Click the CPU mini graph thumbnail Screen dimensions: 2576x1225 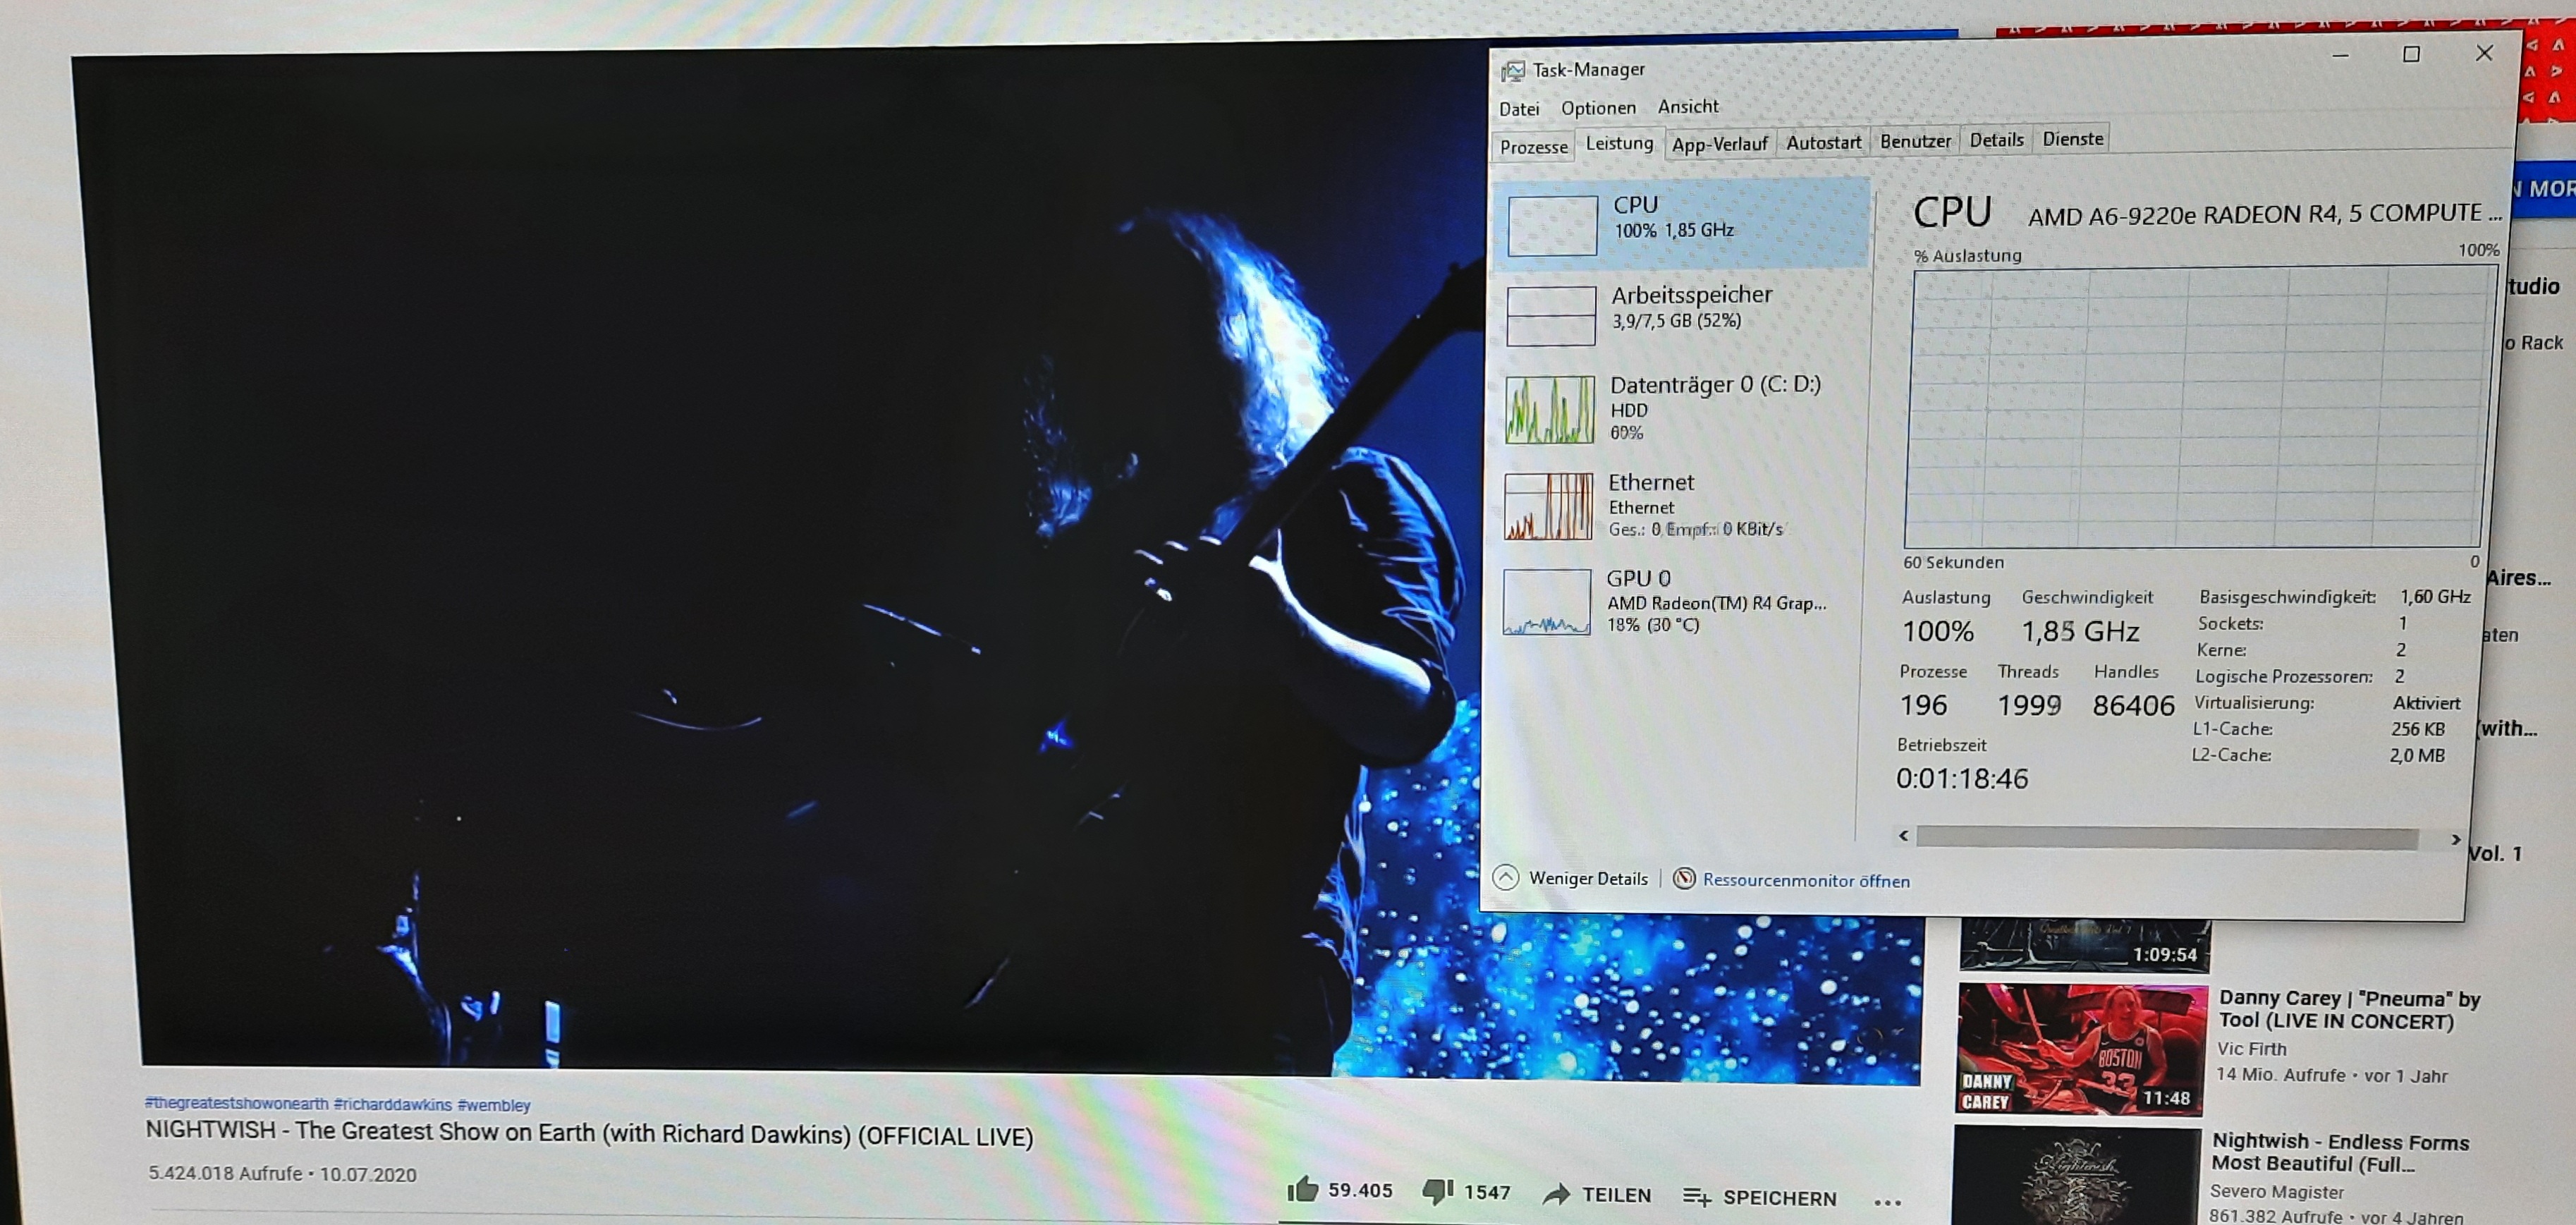[x=1552, y=225]
